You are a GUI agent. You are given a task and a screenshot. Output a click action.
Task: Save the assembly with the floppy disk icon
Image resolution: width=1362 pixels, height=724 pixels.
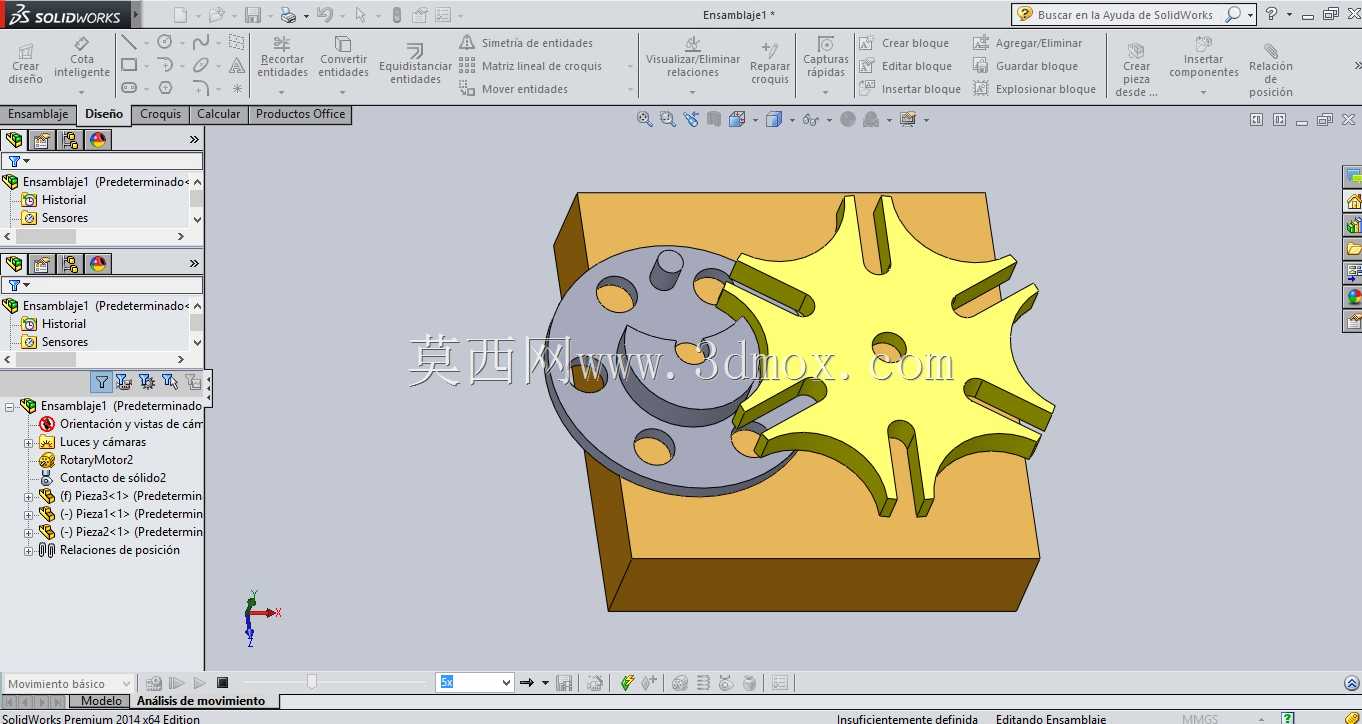click(x=253, y=15)
